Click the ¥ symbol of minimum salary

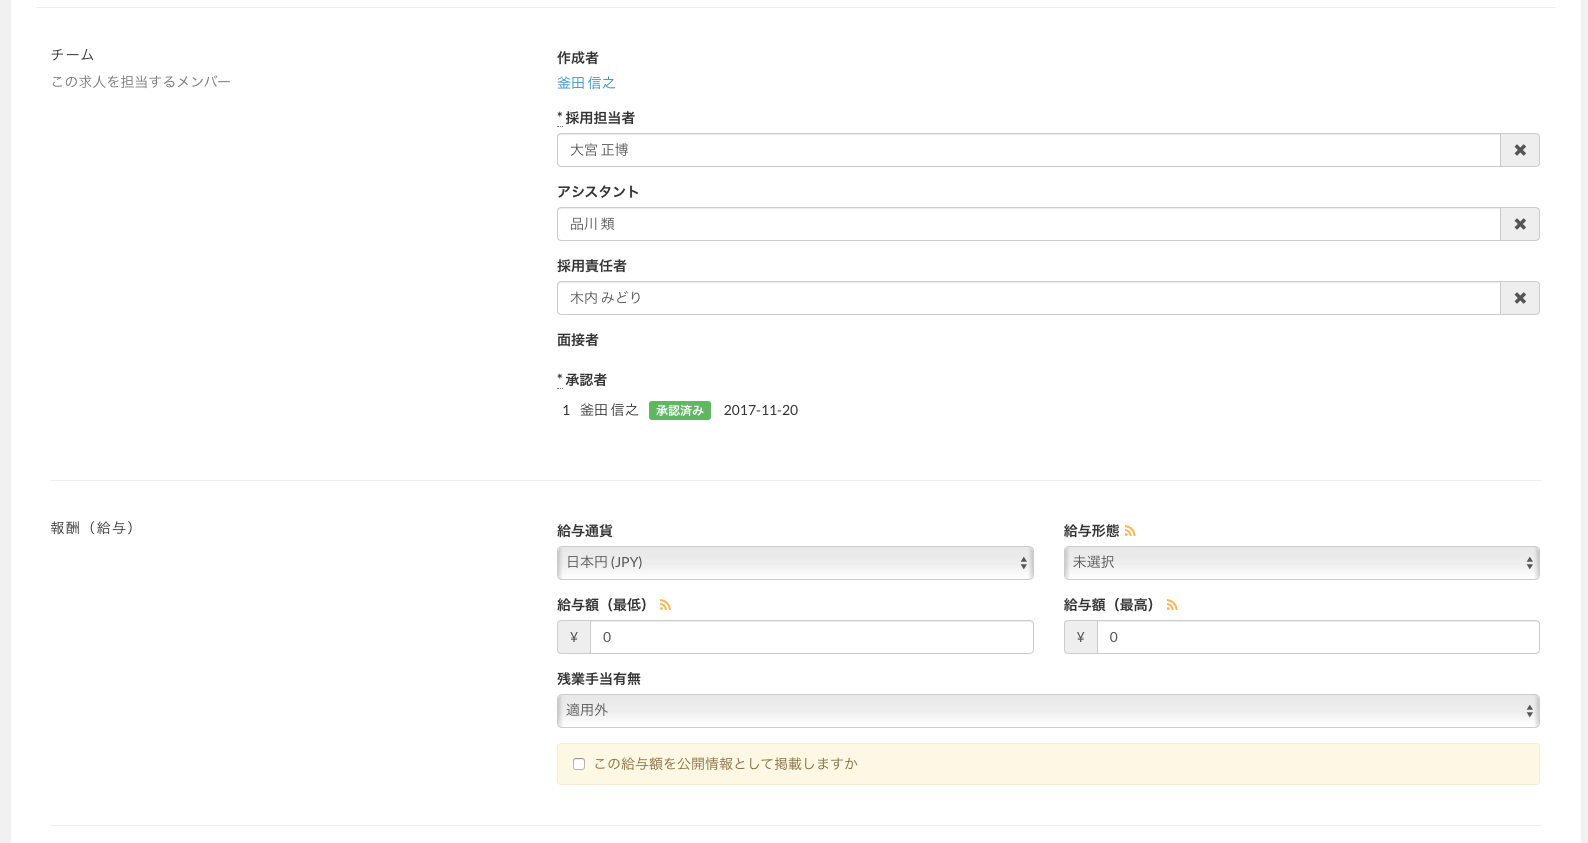[x=574, y=637]
